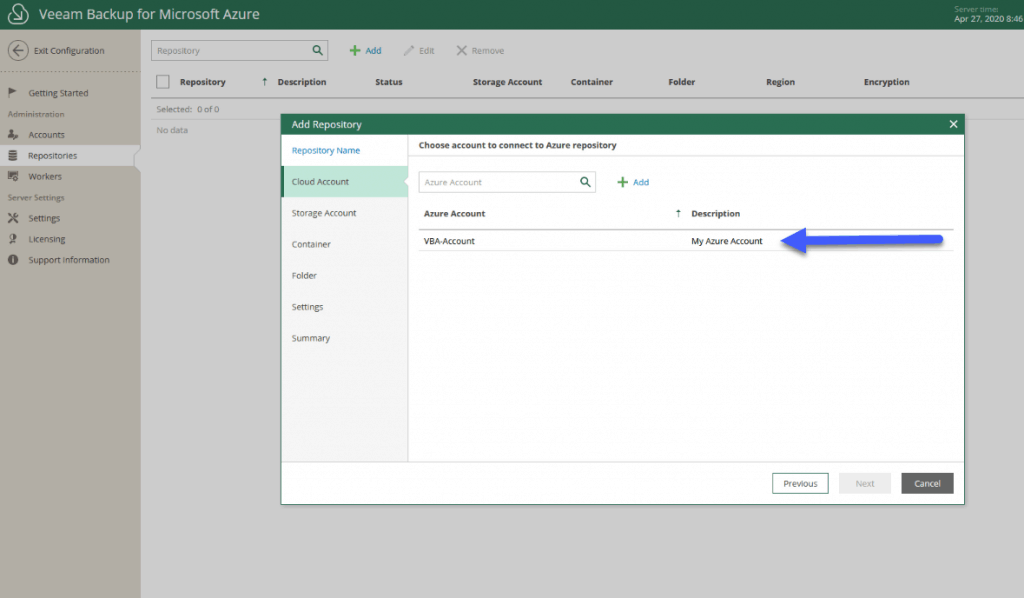The height and width of the screenshot is (598, 1024).
Task: Click Add in the repositories toolbar
Action: click(366, 50)
